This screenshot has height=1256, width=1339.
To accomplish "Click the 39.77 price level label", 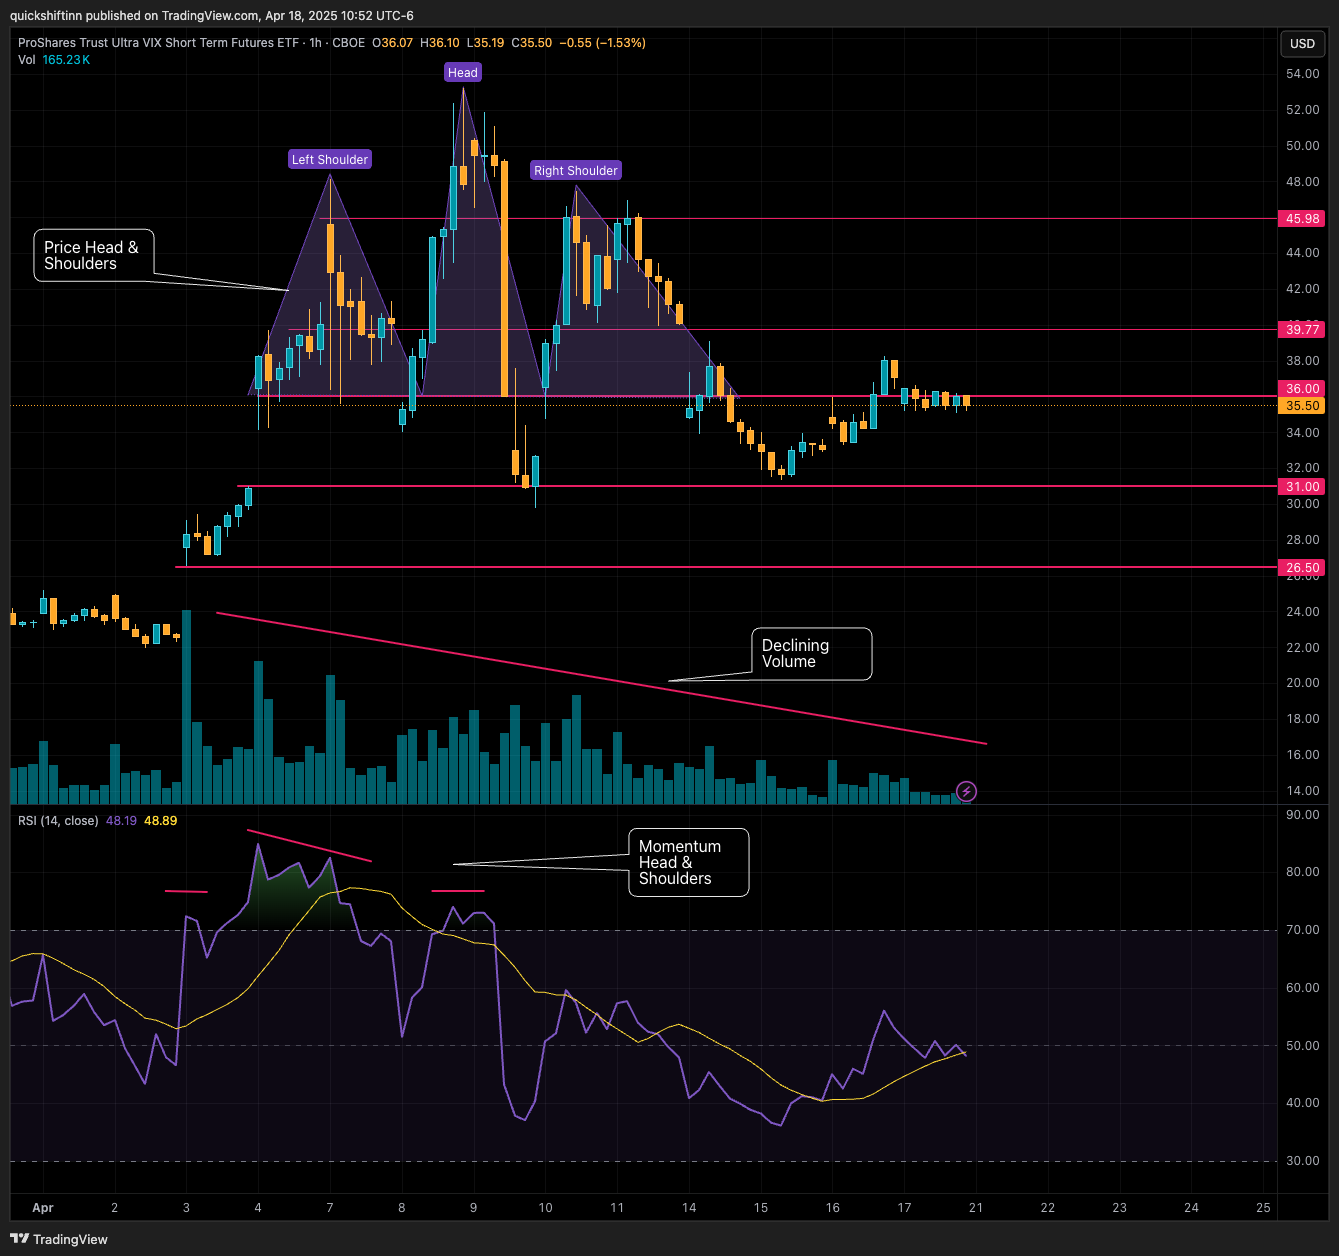I will point(1302,329).
